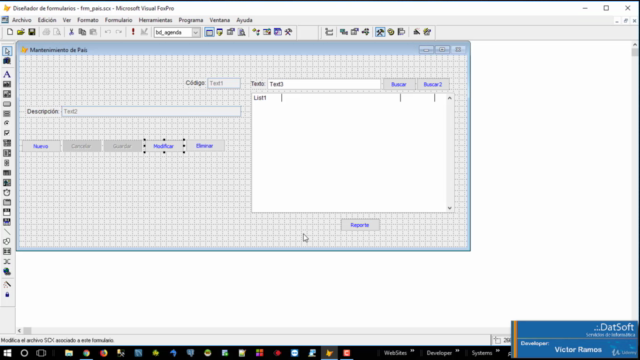
Task: Click the Save diskette icon
Action: (32, 32)
